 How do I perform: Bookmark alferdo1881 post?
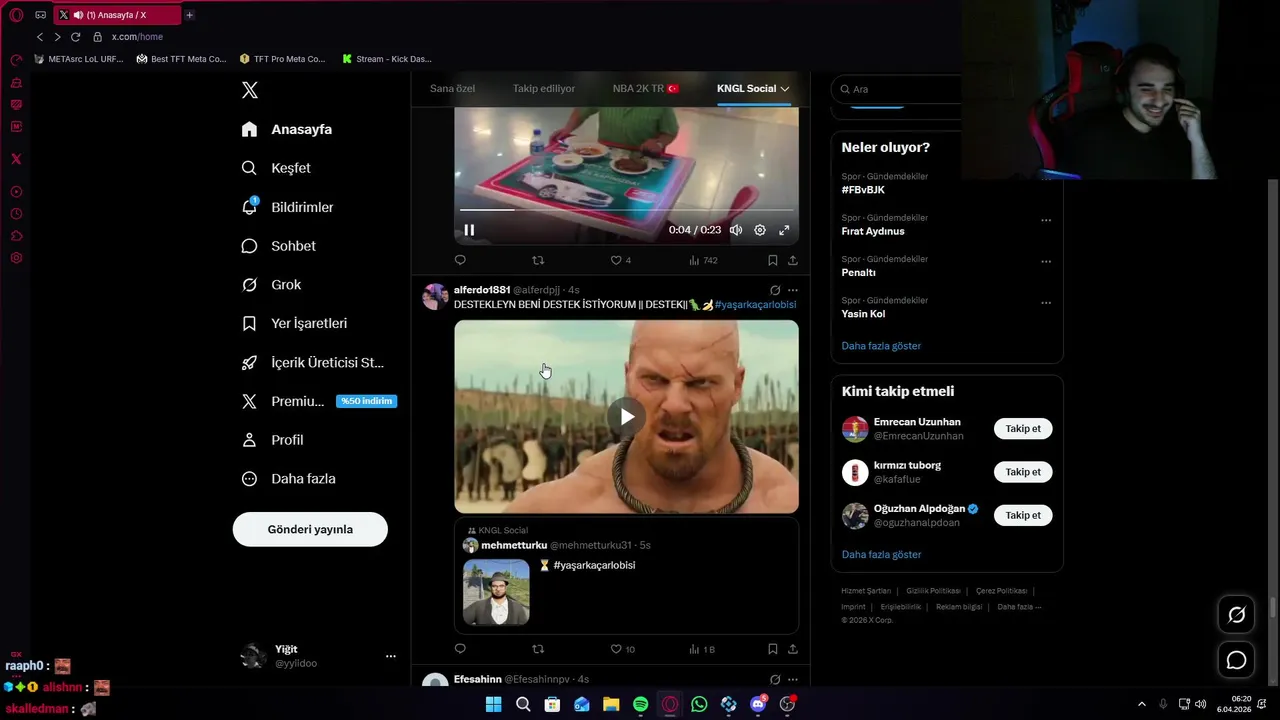pos(773,649)
